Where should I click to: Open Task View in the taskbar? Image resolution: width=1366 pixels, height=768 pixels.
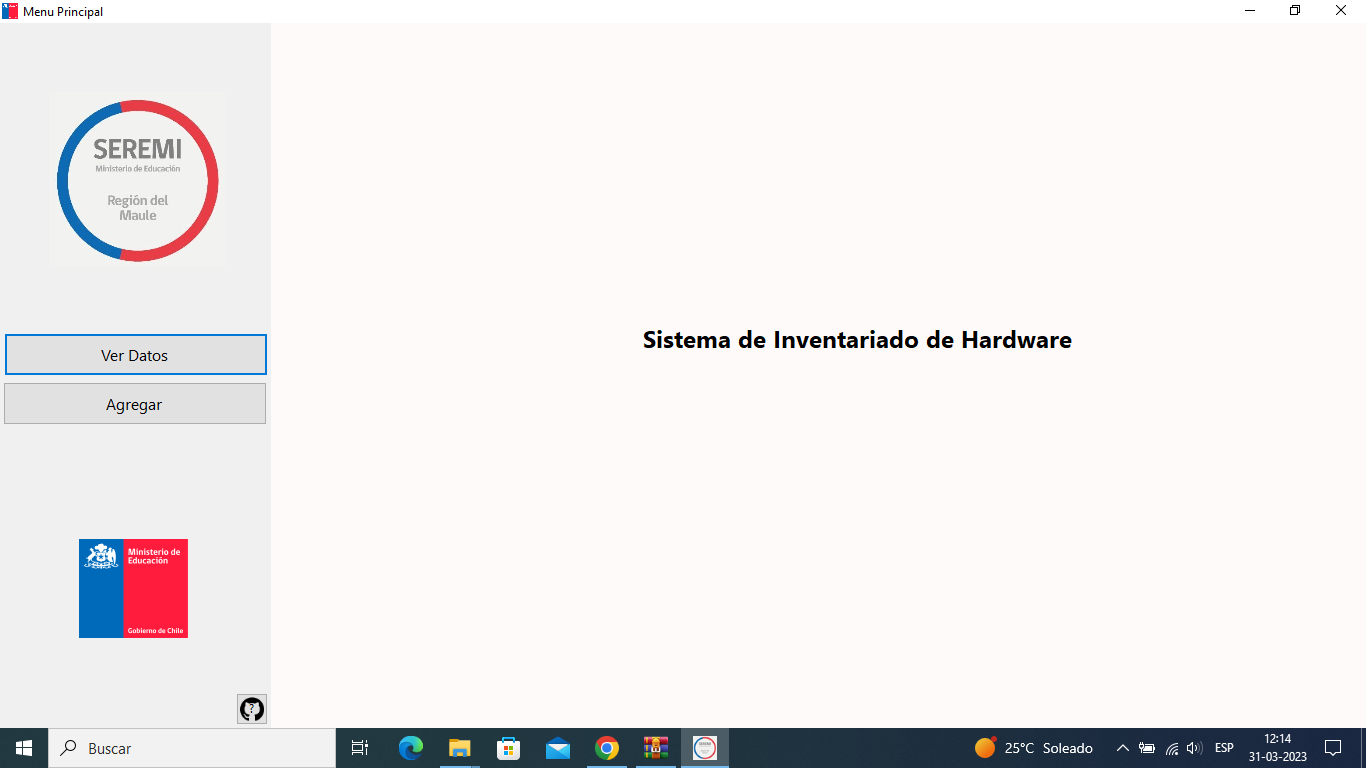(x=359, y=747)
